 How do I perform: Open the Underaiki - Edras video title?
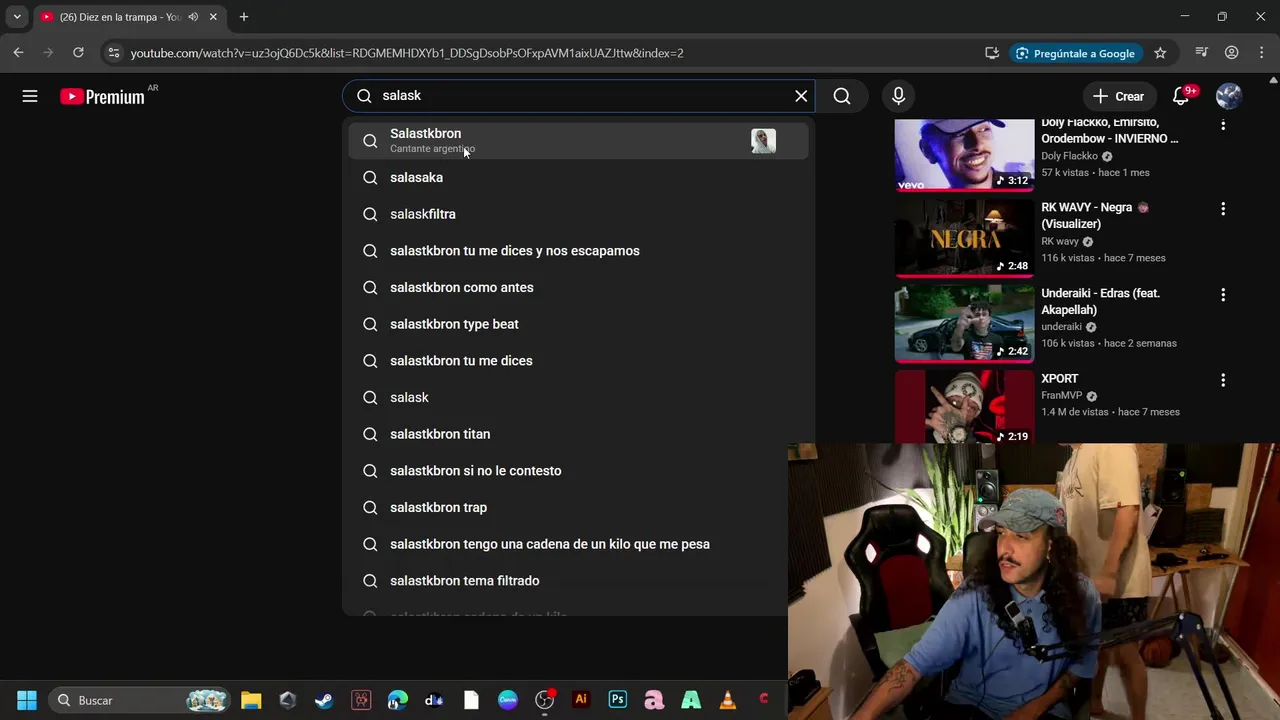pos(1100,301)
